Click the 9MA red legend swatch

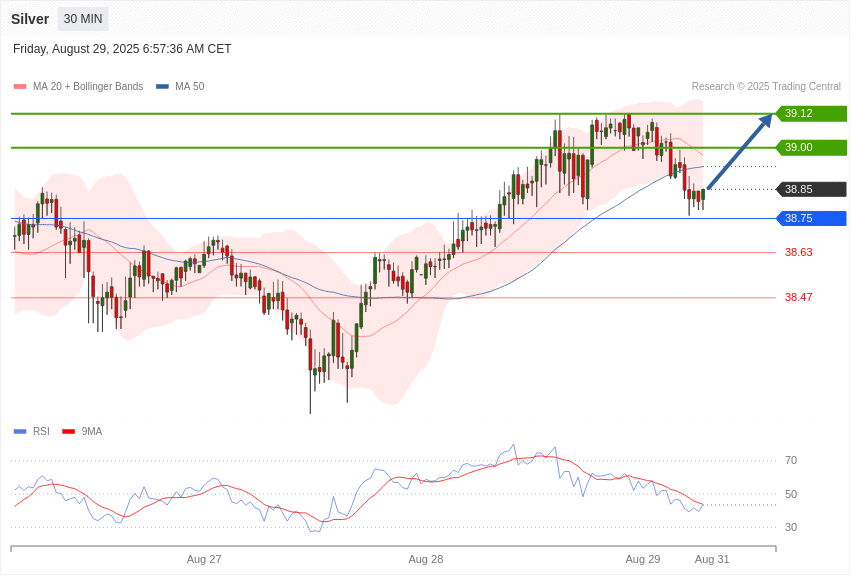pyautogui.click(x=68, y=431)
